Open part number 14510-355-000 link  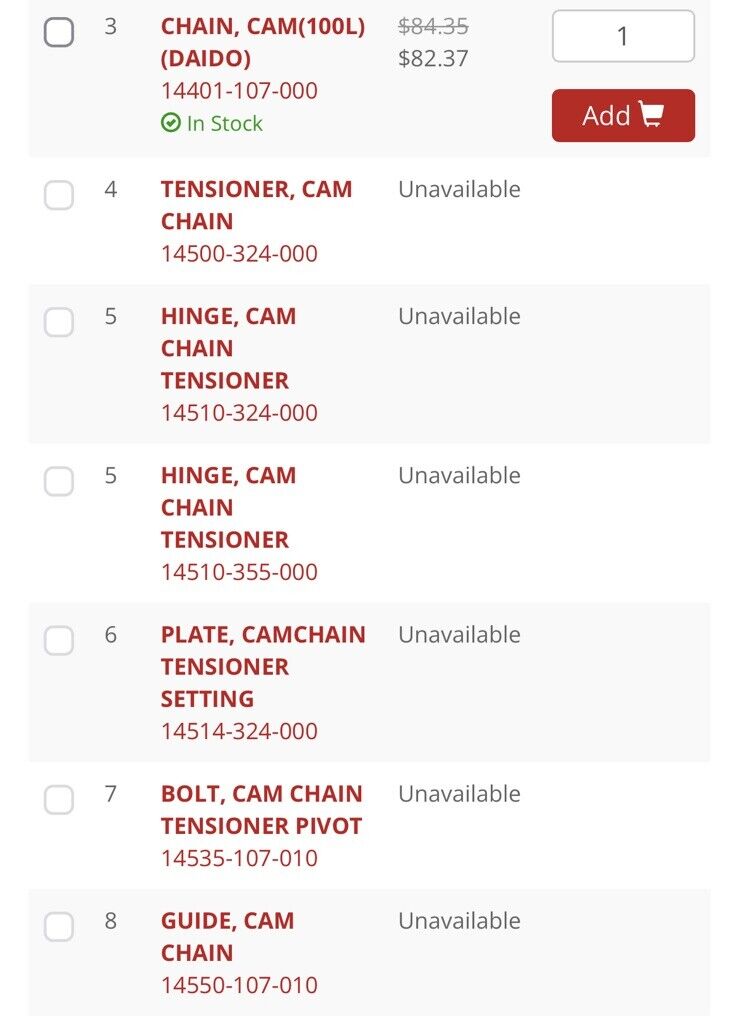239,572
